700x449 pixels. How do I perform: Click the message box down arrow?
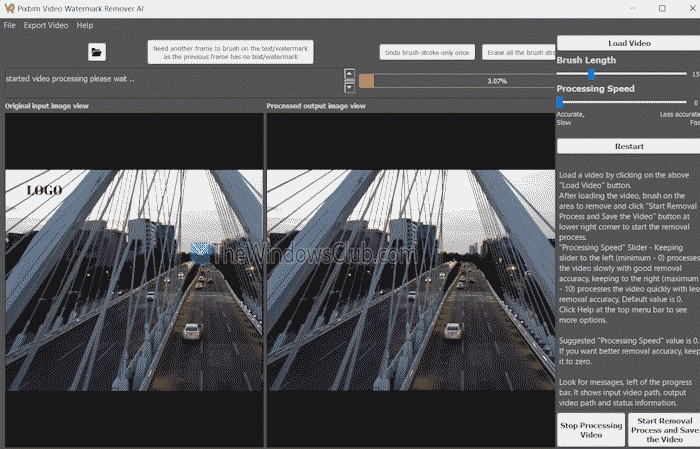pos(350,87)
